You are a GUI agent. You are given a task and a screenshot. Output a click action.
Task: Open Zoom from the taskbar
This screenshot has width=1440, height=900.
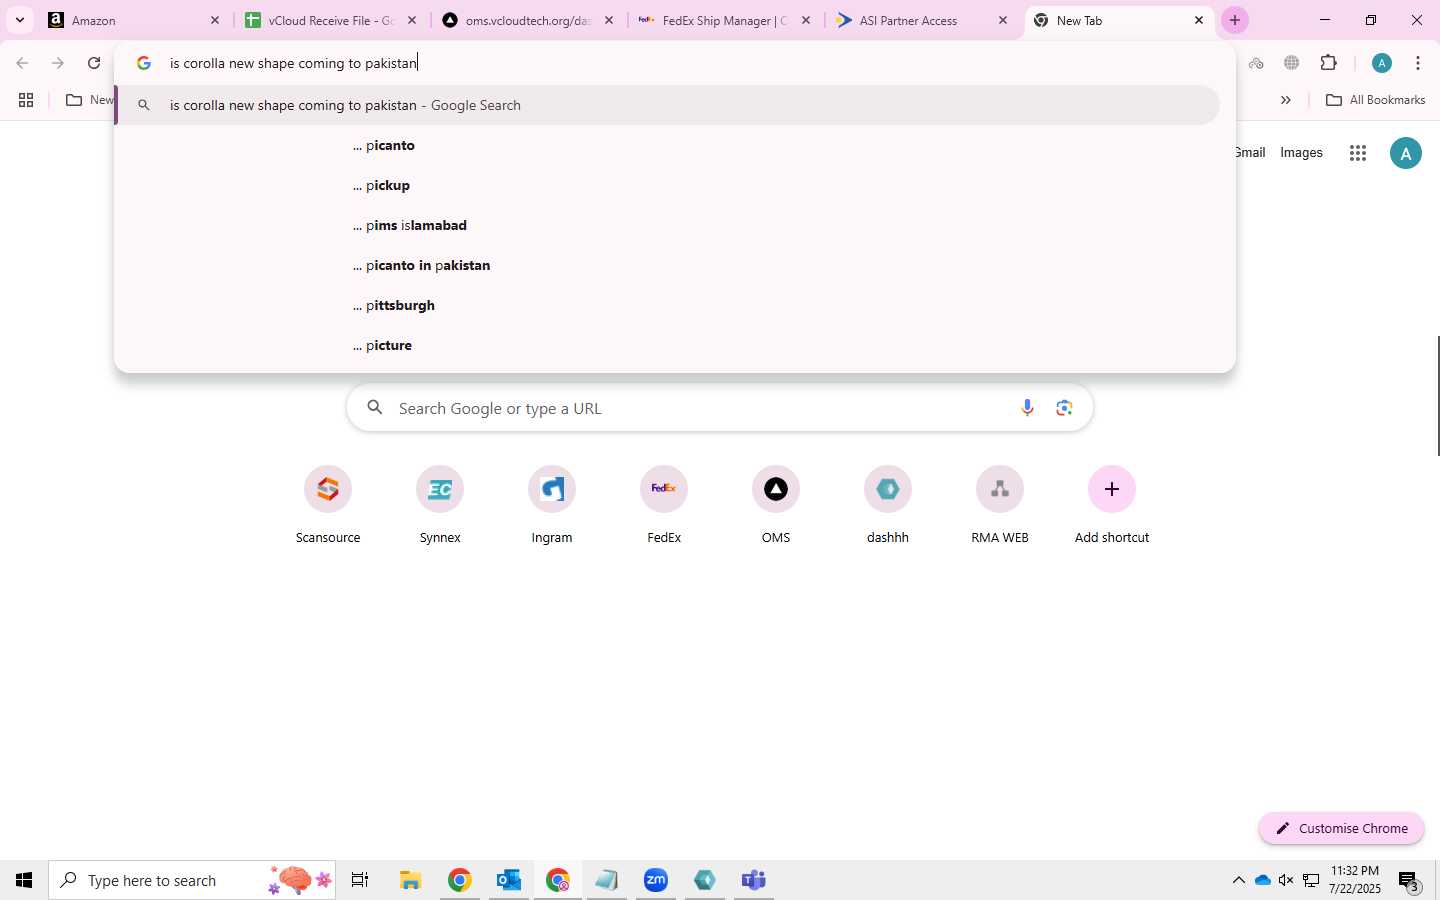point(656,880)
